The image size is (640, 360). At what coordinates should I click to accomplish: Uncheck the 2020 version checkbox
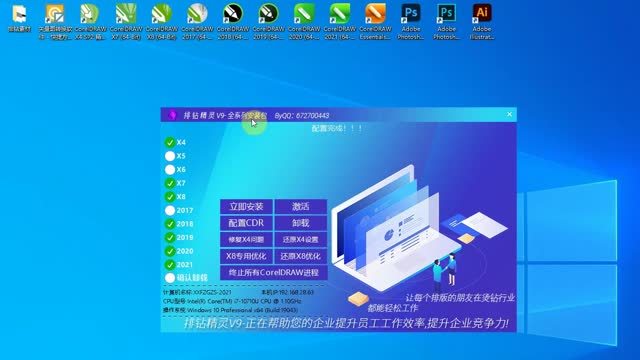tap(170, 251)
